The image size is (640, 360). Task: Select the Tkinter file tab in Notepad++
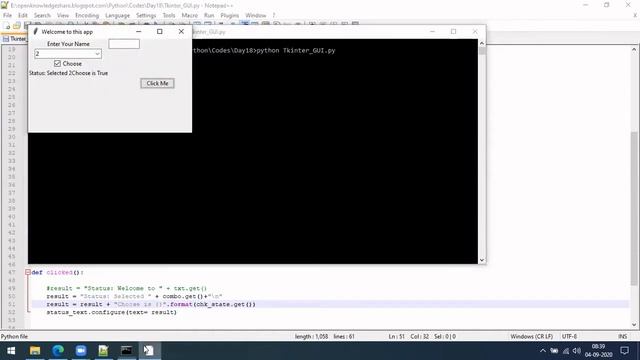[15, 39]
